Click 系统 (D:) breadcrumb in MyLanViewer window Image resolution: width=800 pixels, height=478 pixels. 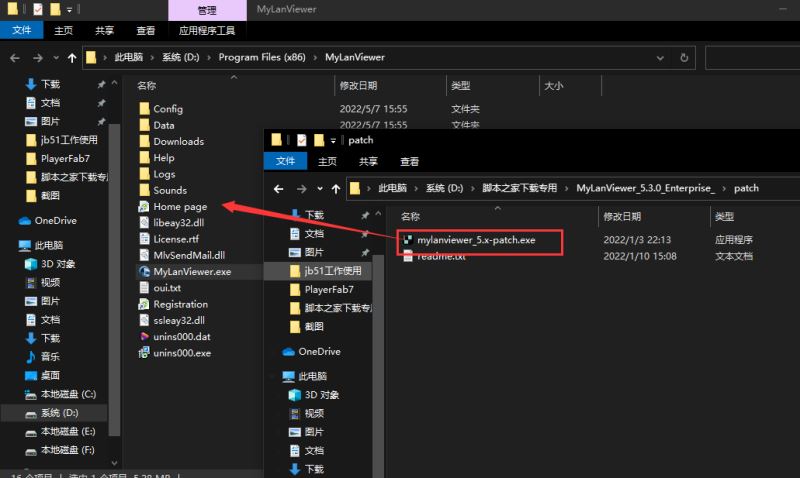click(181, 57)
